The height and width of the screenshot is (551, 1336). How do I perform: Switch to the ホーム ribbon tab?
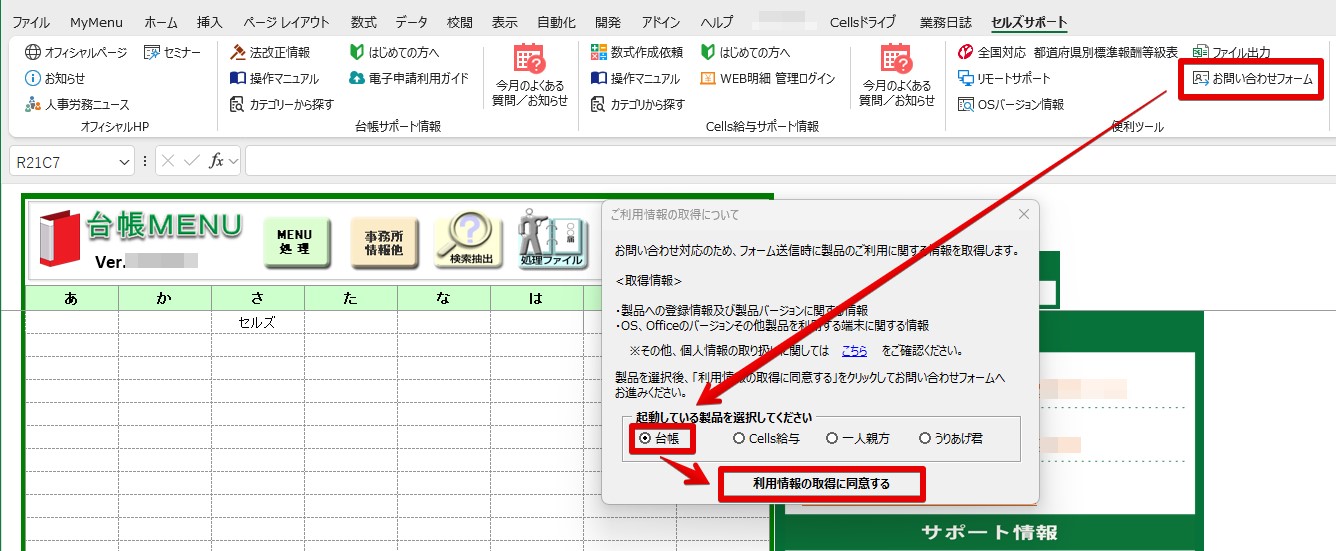(161, 22)
